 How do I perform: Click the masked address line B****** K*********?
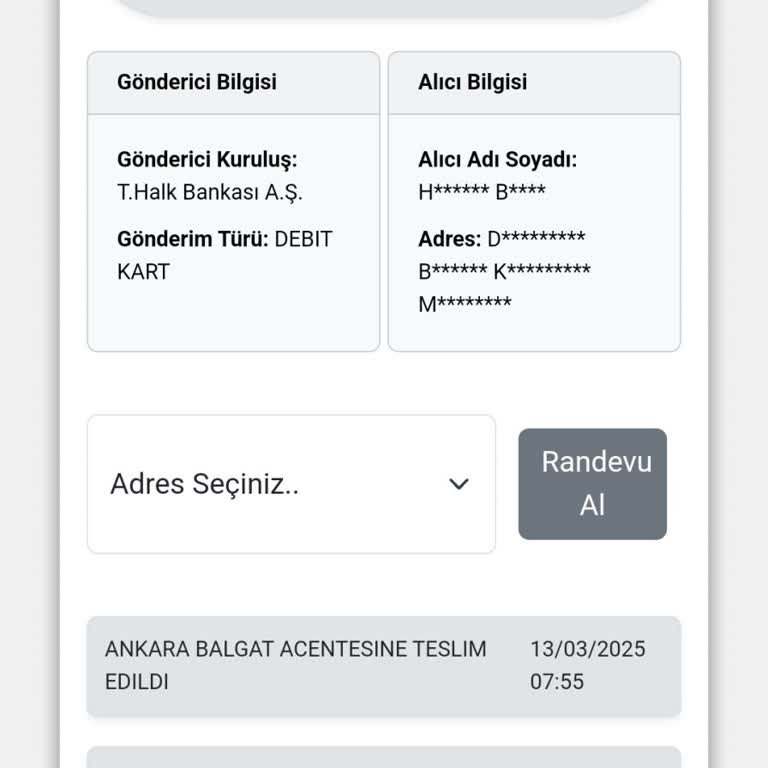point(504,271)
